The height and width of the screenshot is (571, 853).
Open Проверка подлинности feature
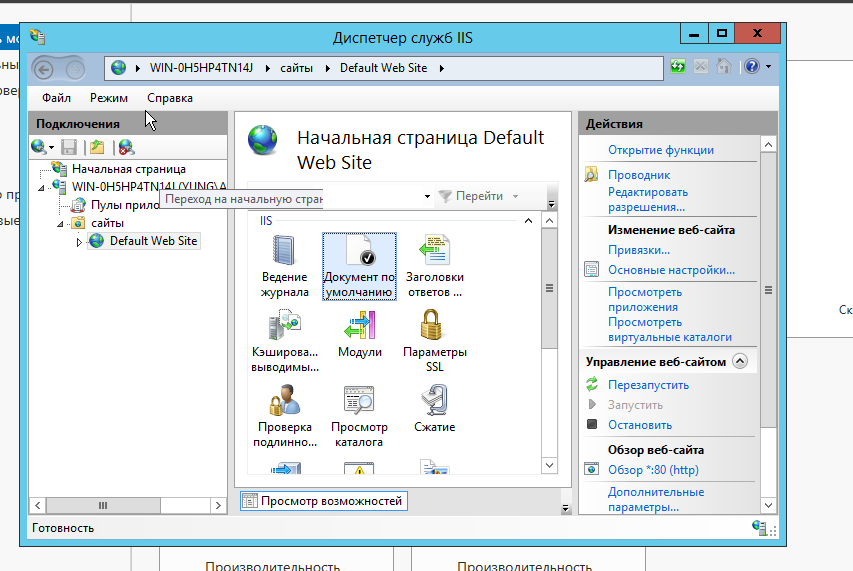(x=285, y=416)
